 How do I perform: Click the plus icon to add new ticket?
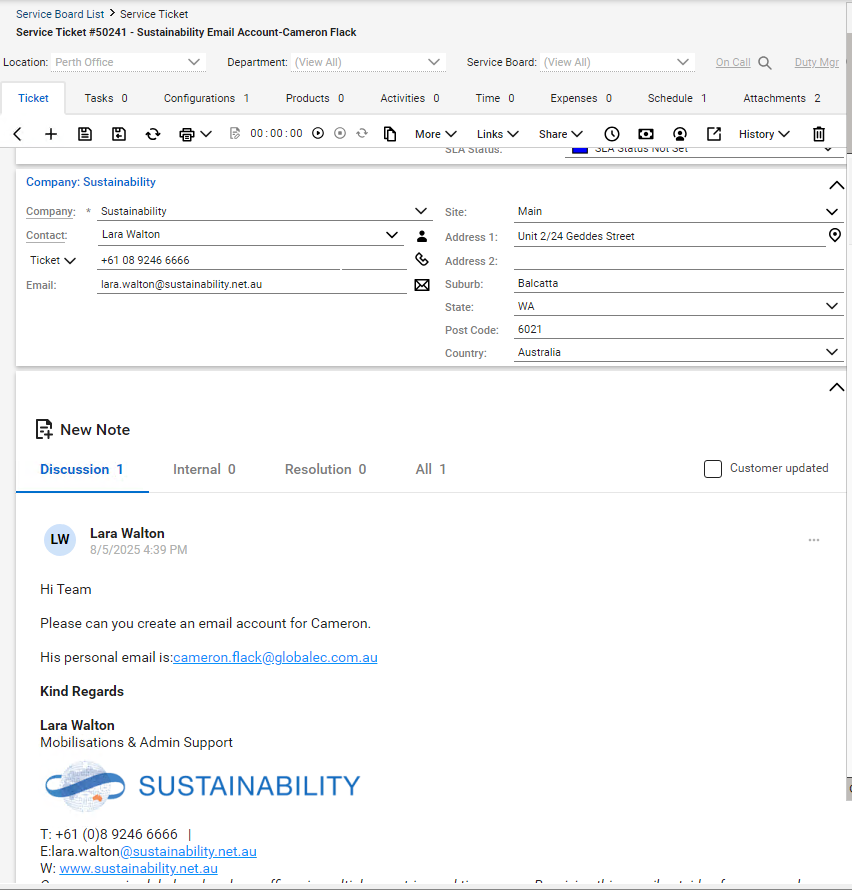51,134
